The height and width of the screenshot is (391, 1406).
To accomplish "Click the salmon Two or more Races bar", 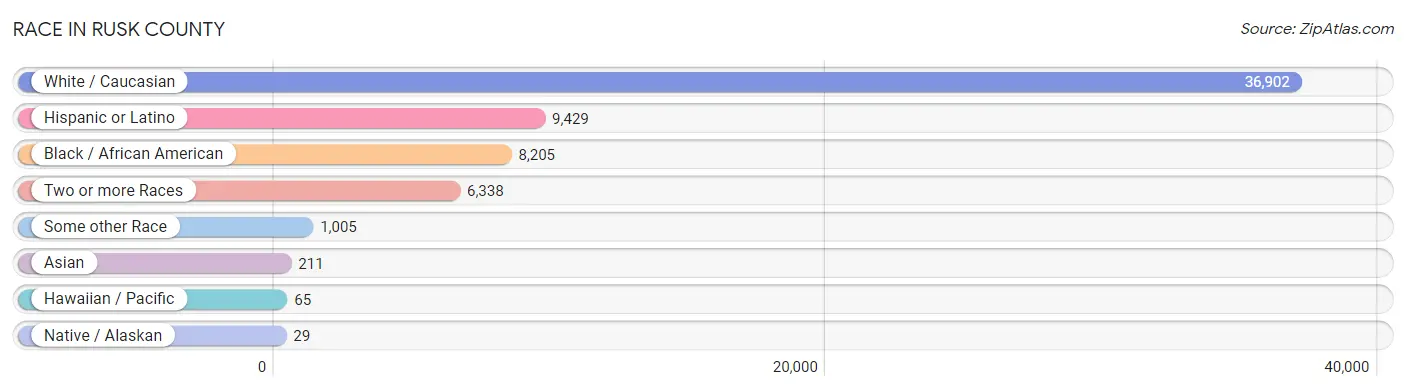I will click(240, 190).
